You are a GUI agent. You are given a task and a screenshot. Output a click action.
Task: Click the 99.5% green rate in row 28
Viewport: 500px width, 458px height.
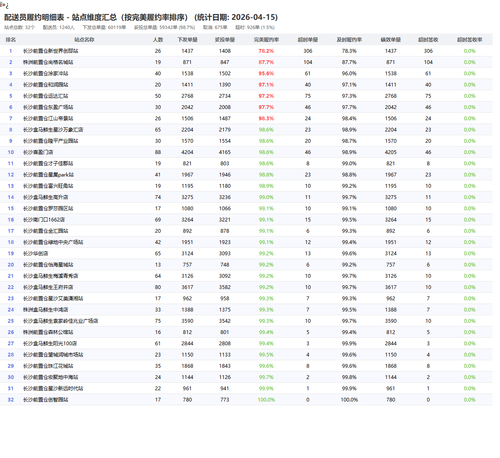[x=266, y=355]
